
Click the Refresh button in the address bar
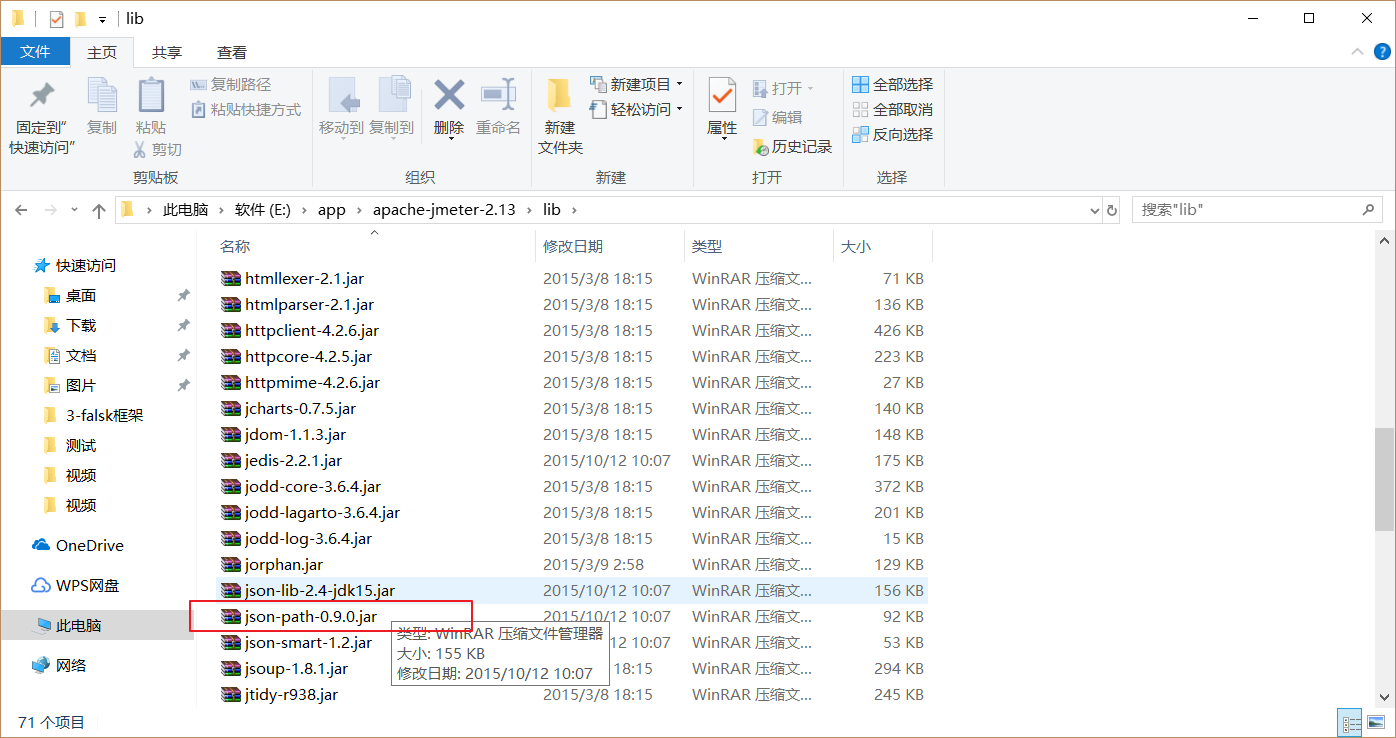1111,210
